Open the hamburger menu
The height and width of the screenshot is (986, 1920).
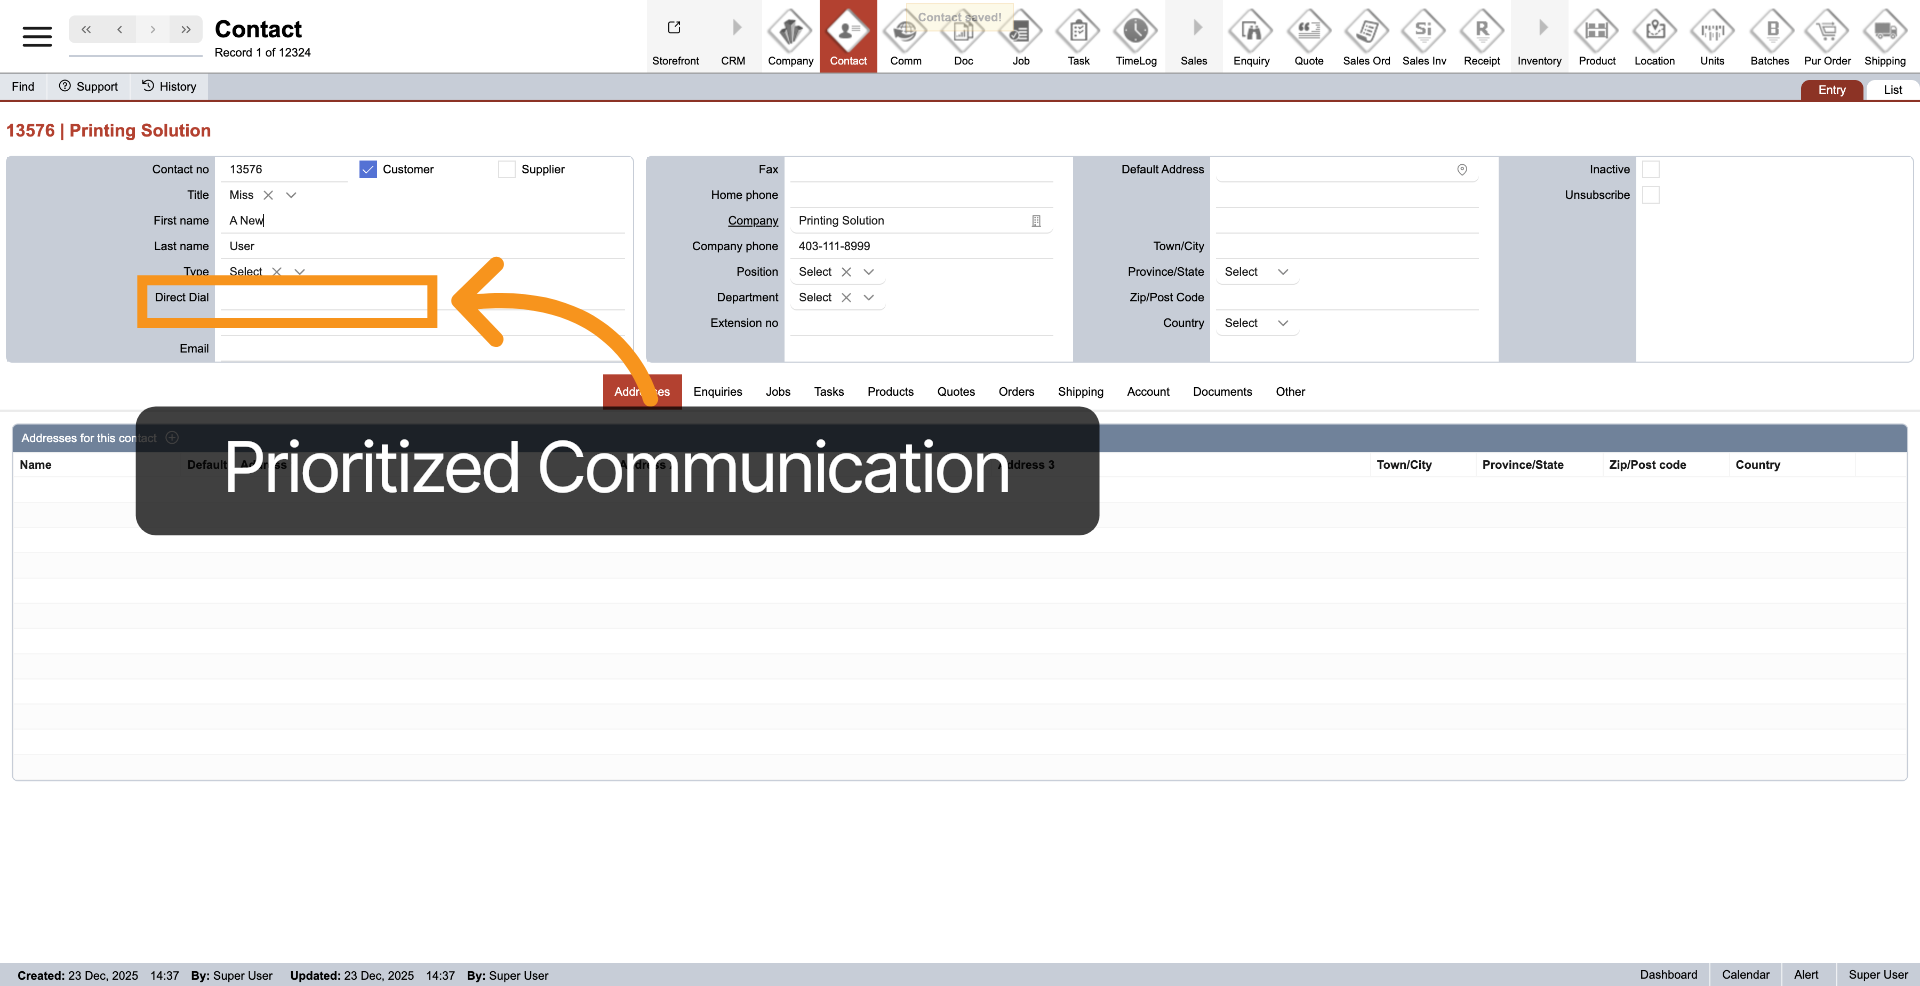coord(37,37)
